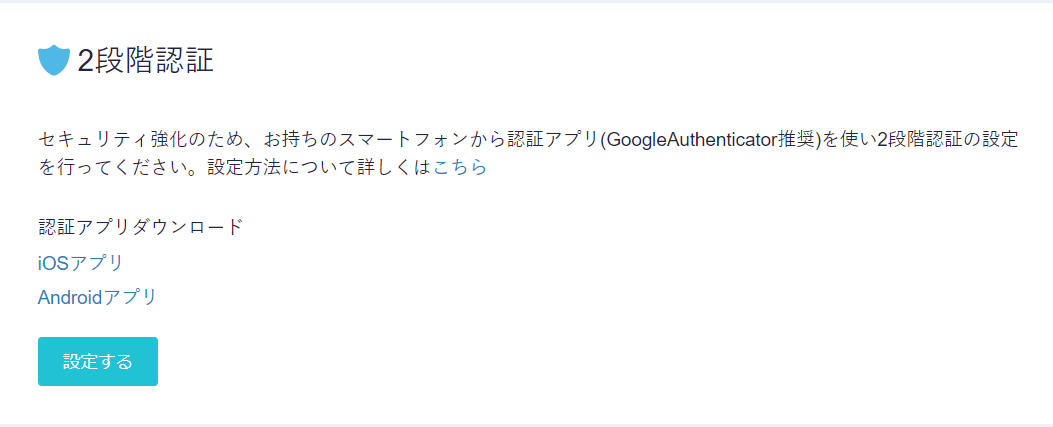Choose the iOS authenticator app link
The image size is (1053, 427).
81,263
